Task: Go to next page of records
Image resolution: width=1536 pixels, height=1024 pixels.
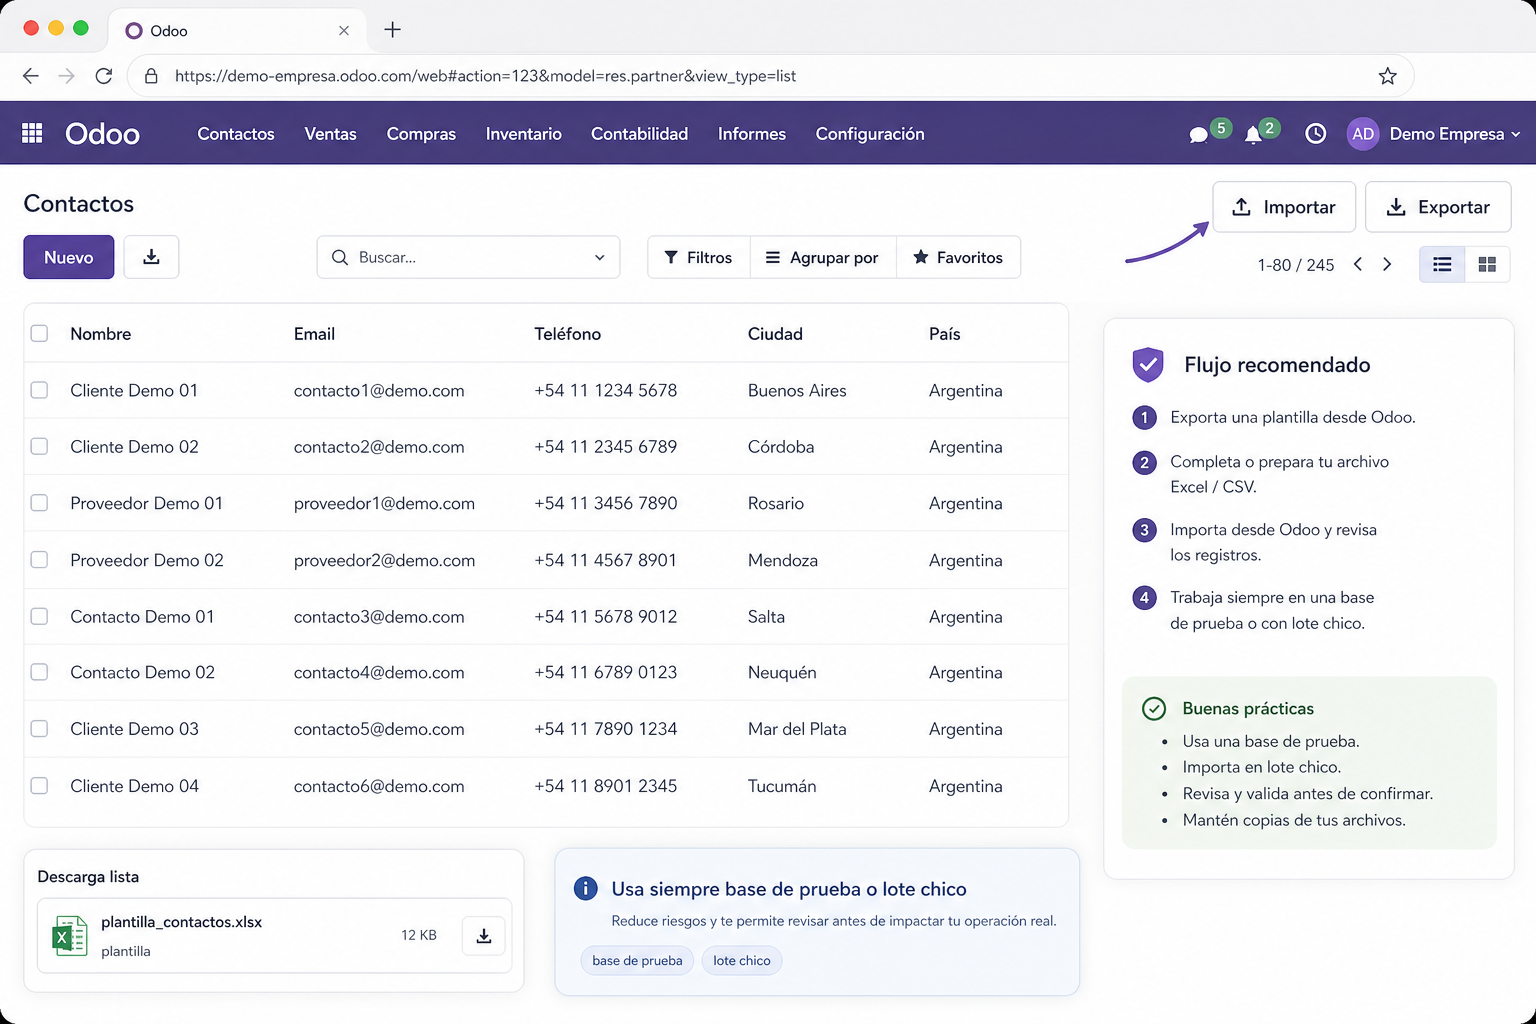Action: pos(1387,264)
